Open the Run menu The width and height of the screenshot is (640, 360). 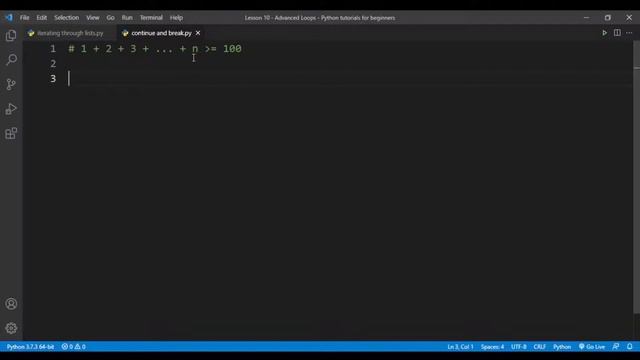point(127,18)
